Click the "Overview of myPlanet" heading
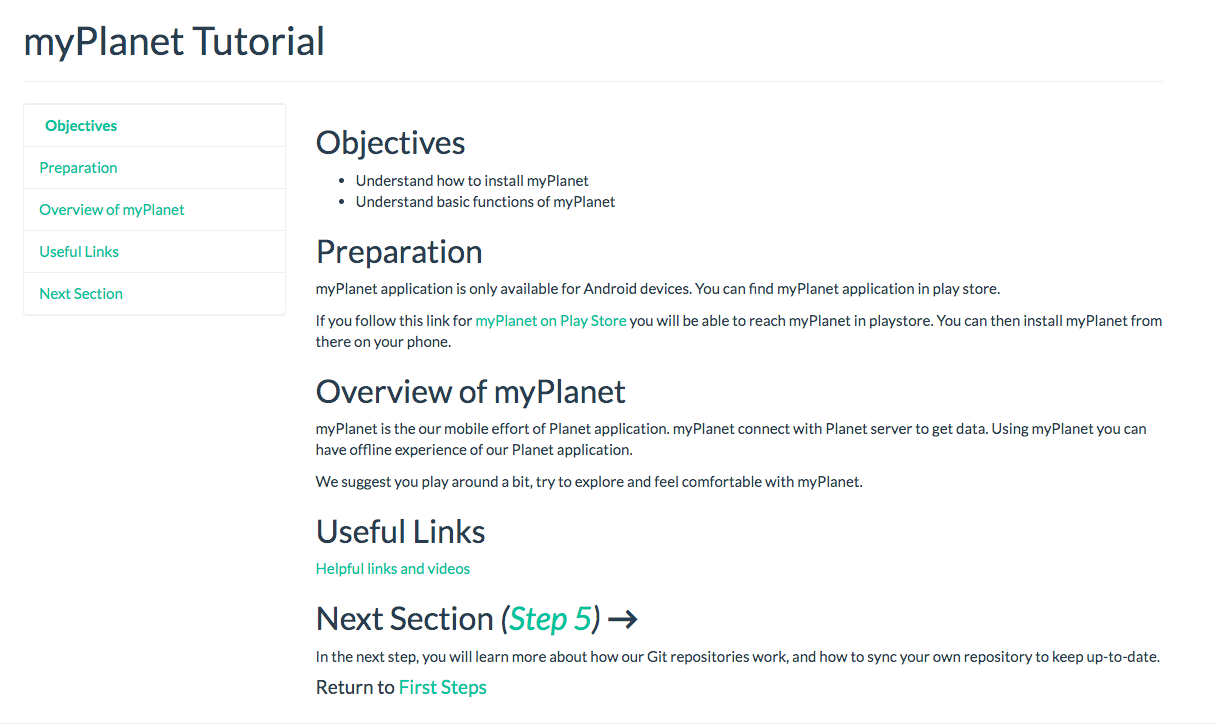The width and height of the screenshot is (1216, 724). [x=470, y=391]
